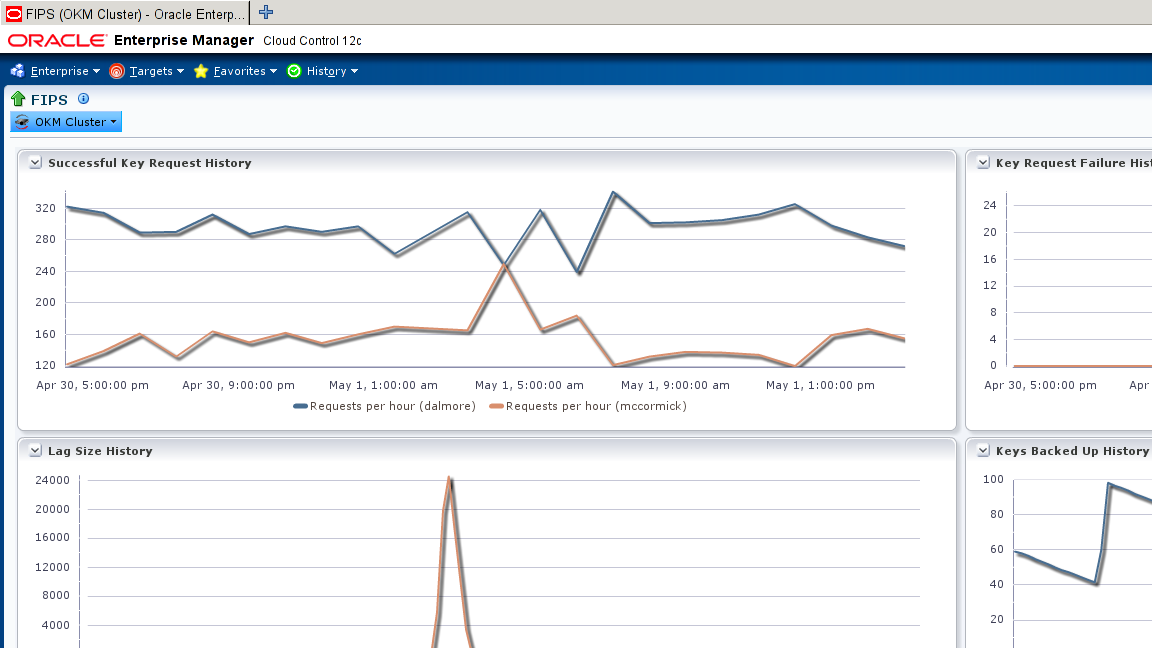Click legend label Requests per hour (mccormick)

[x=597, y=406]
